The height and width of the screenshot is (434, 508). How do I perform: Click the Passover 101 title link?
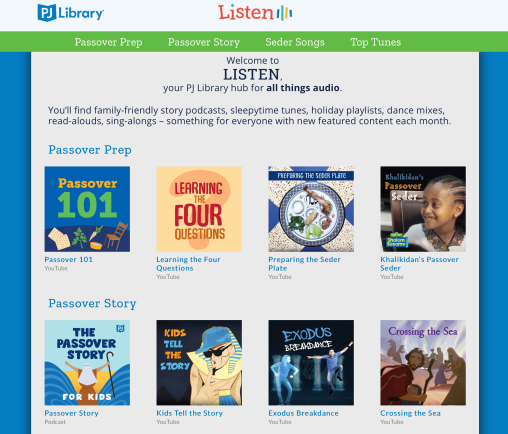(x=69, y=259)
